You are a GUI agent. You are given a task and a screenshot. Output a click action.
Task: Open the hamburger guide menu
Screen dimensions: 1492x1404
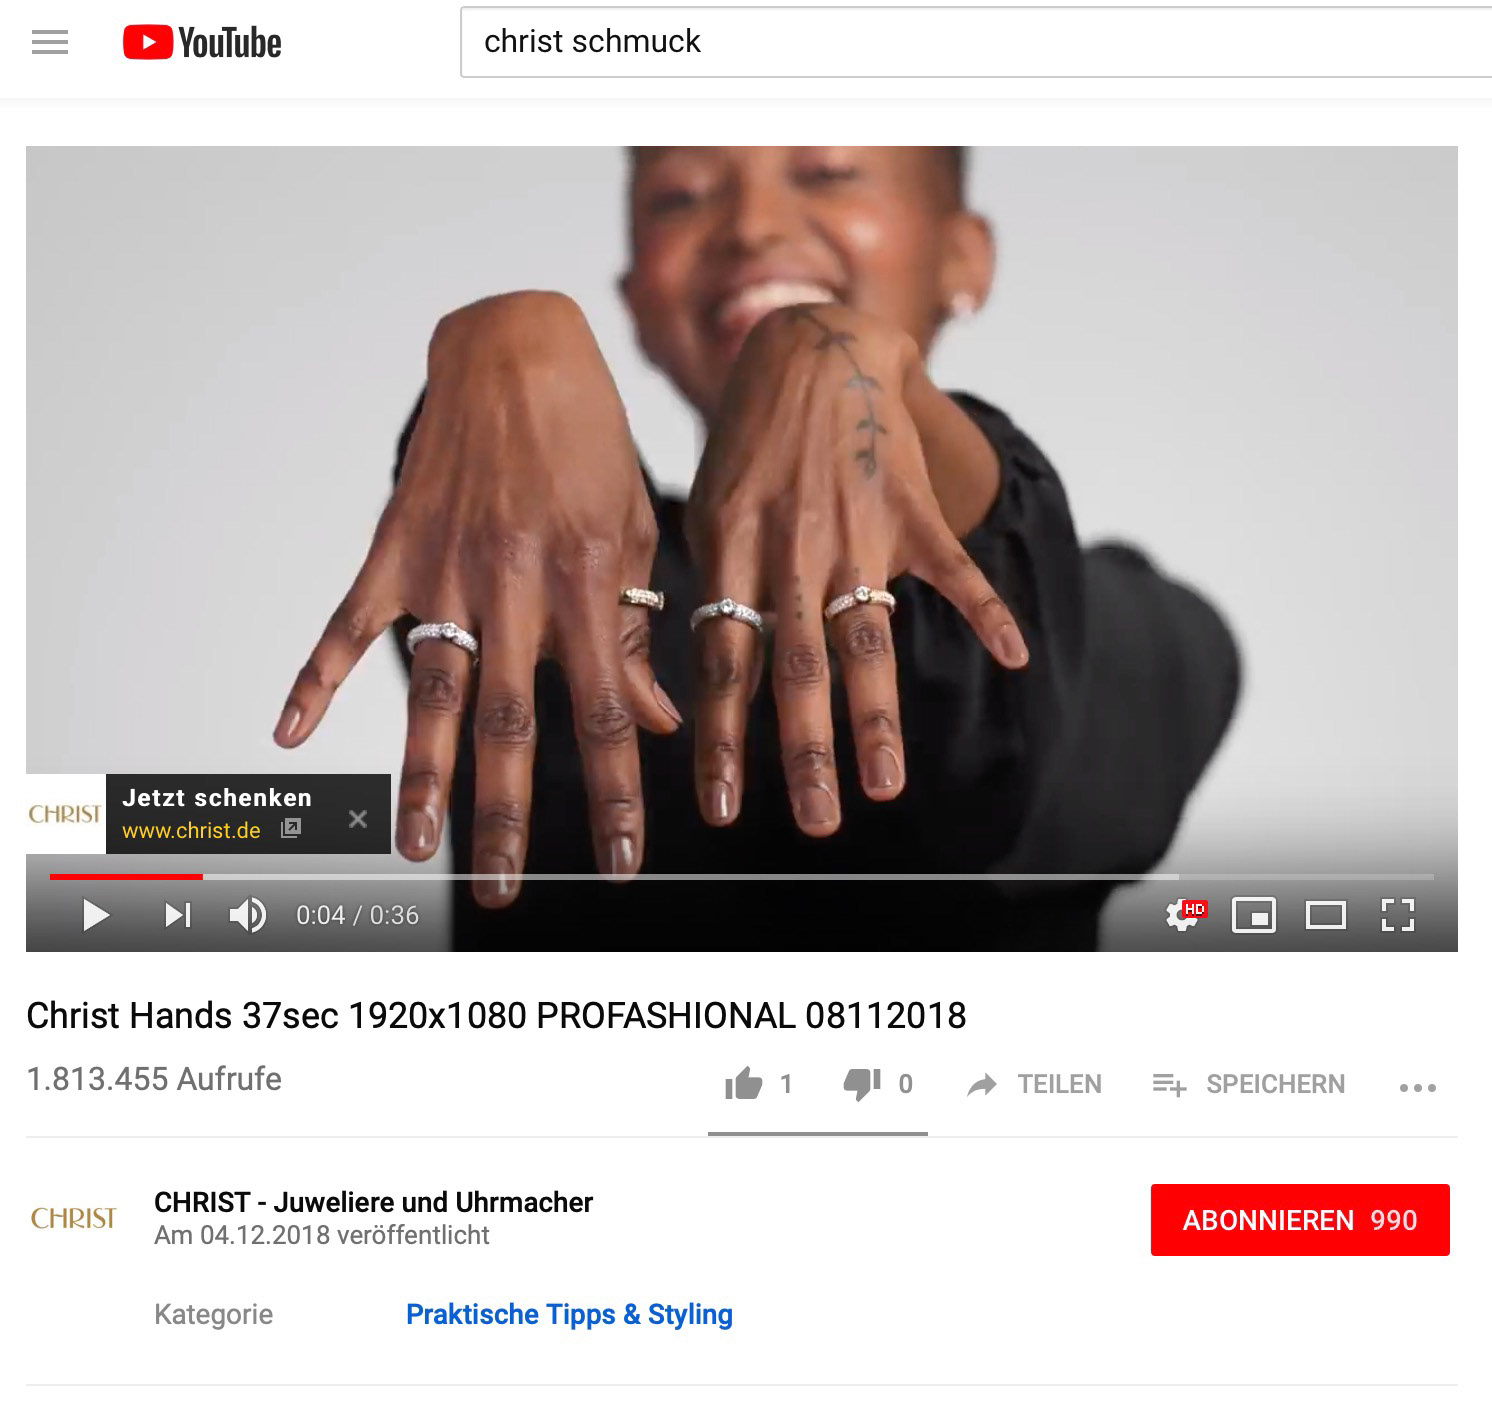(x=50, y=43)
